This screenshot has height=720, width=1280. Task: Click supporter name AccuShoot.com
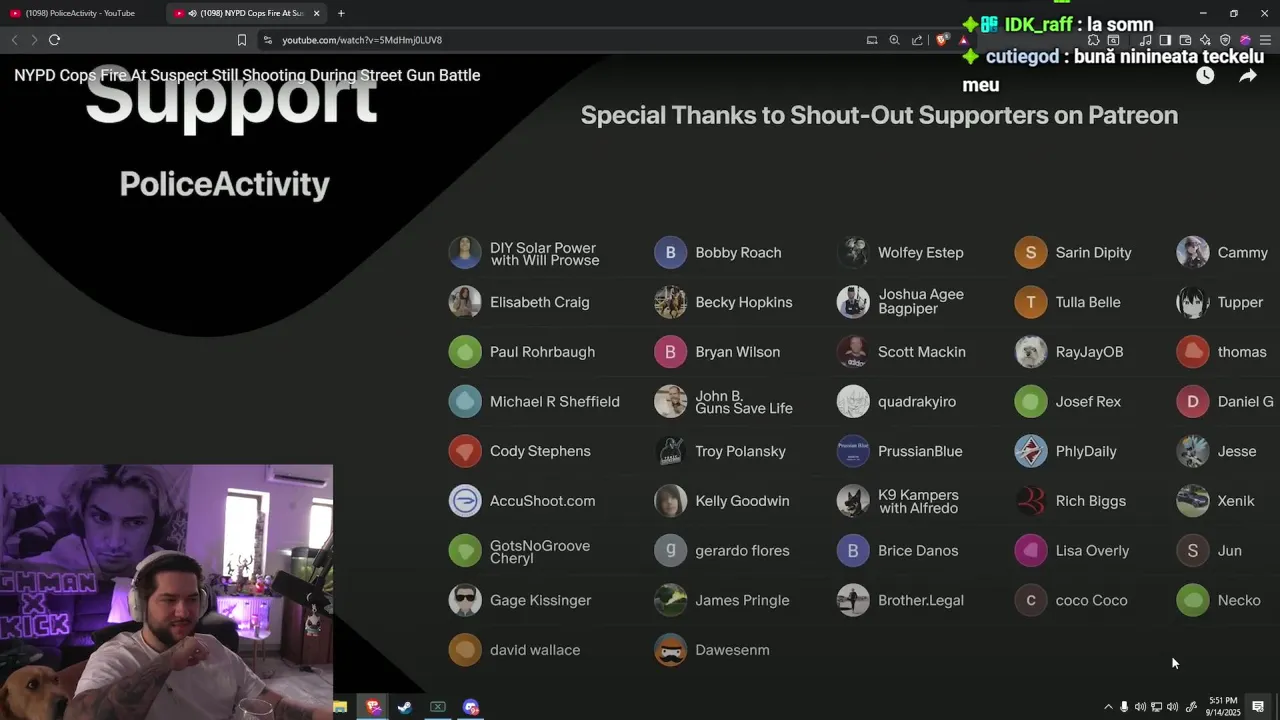coord(542,501)
